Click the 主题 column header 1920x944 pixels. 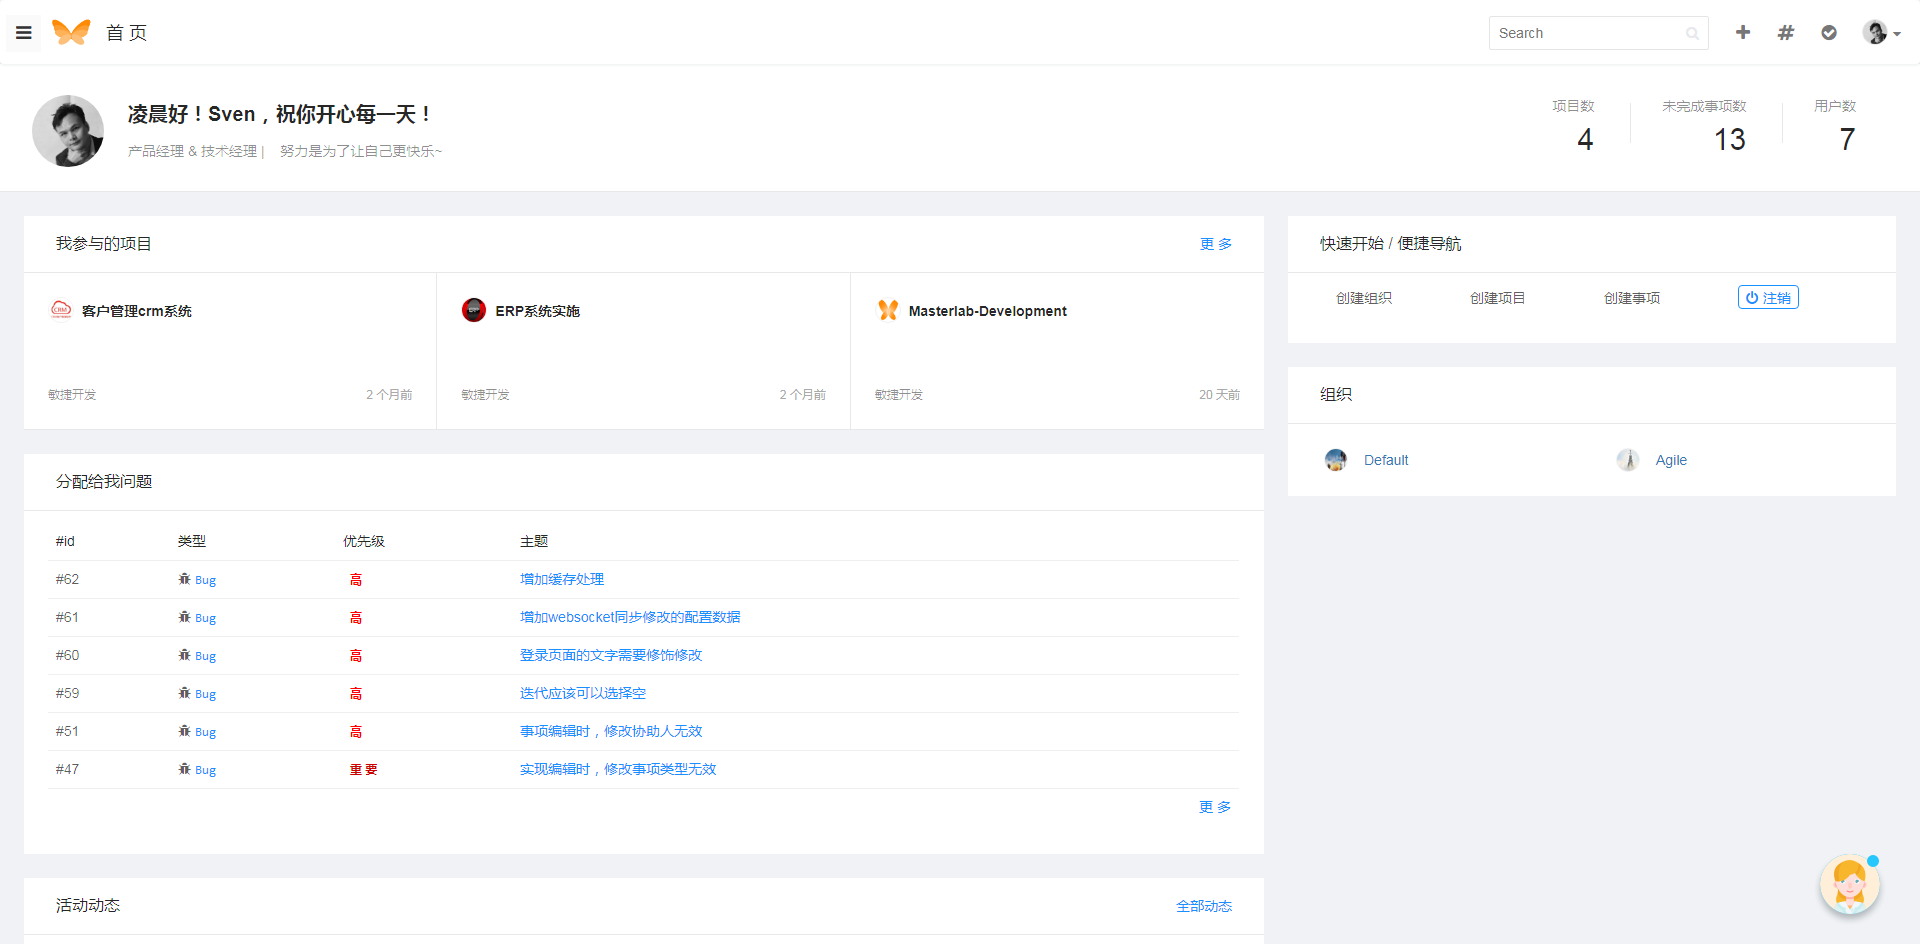[x=534, y=541]
